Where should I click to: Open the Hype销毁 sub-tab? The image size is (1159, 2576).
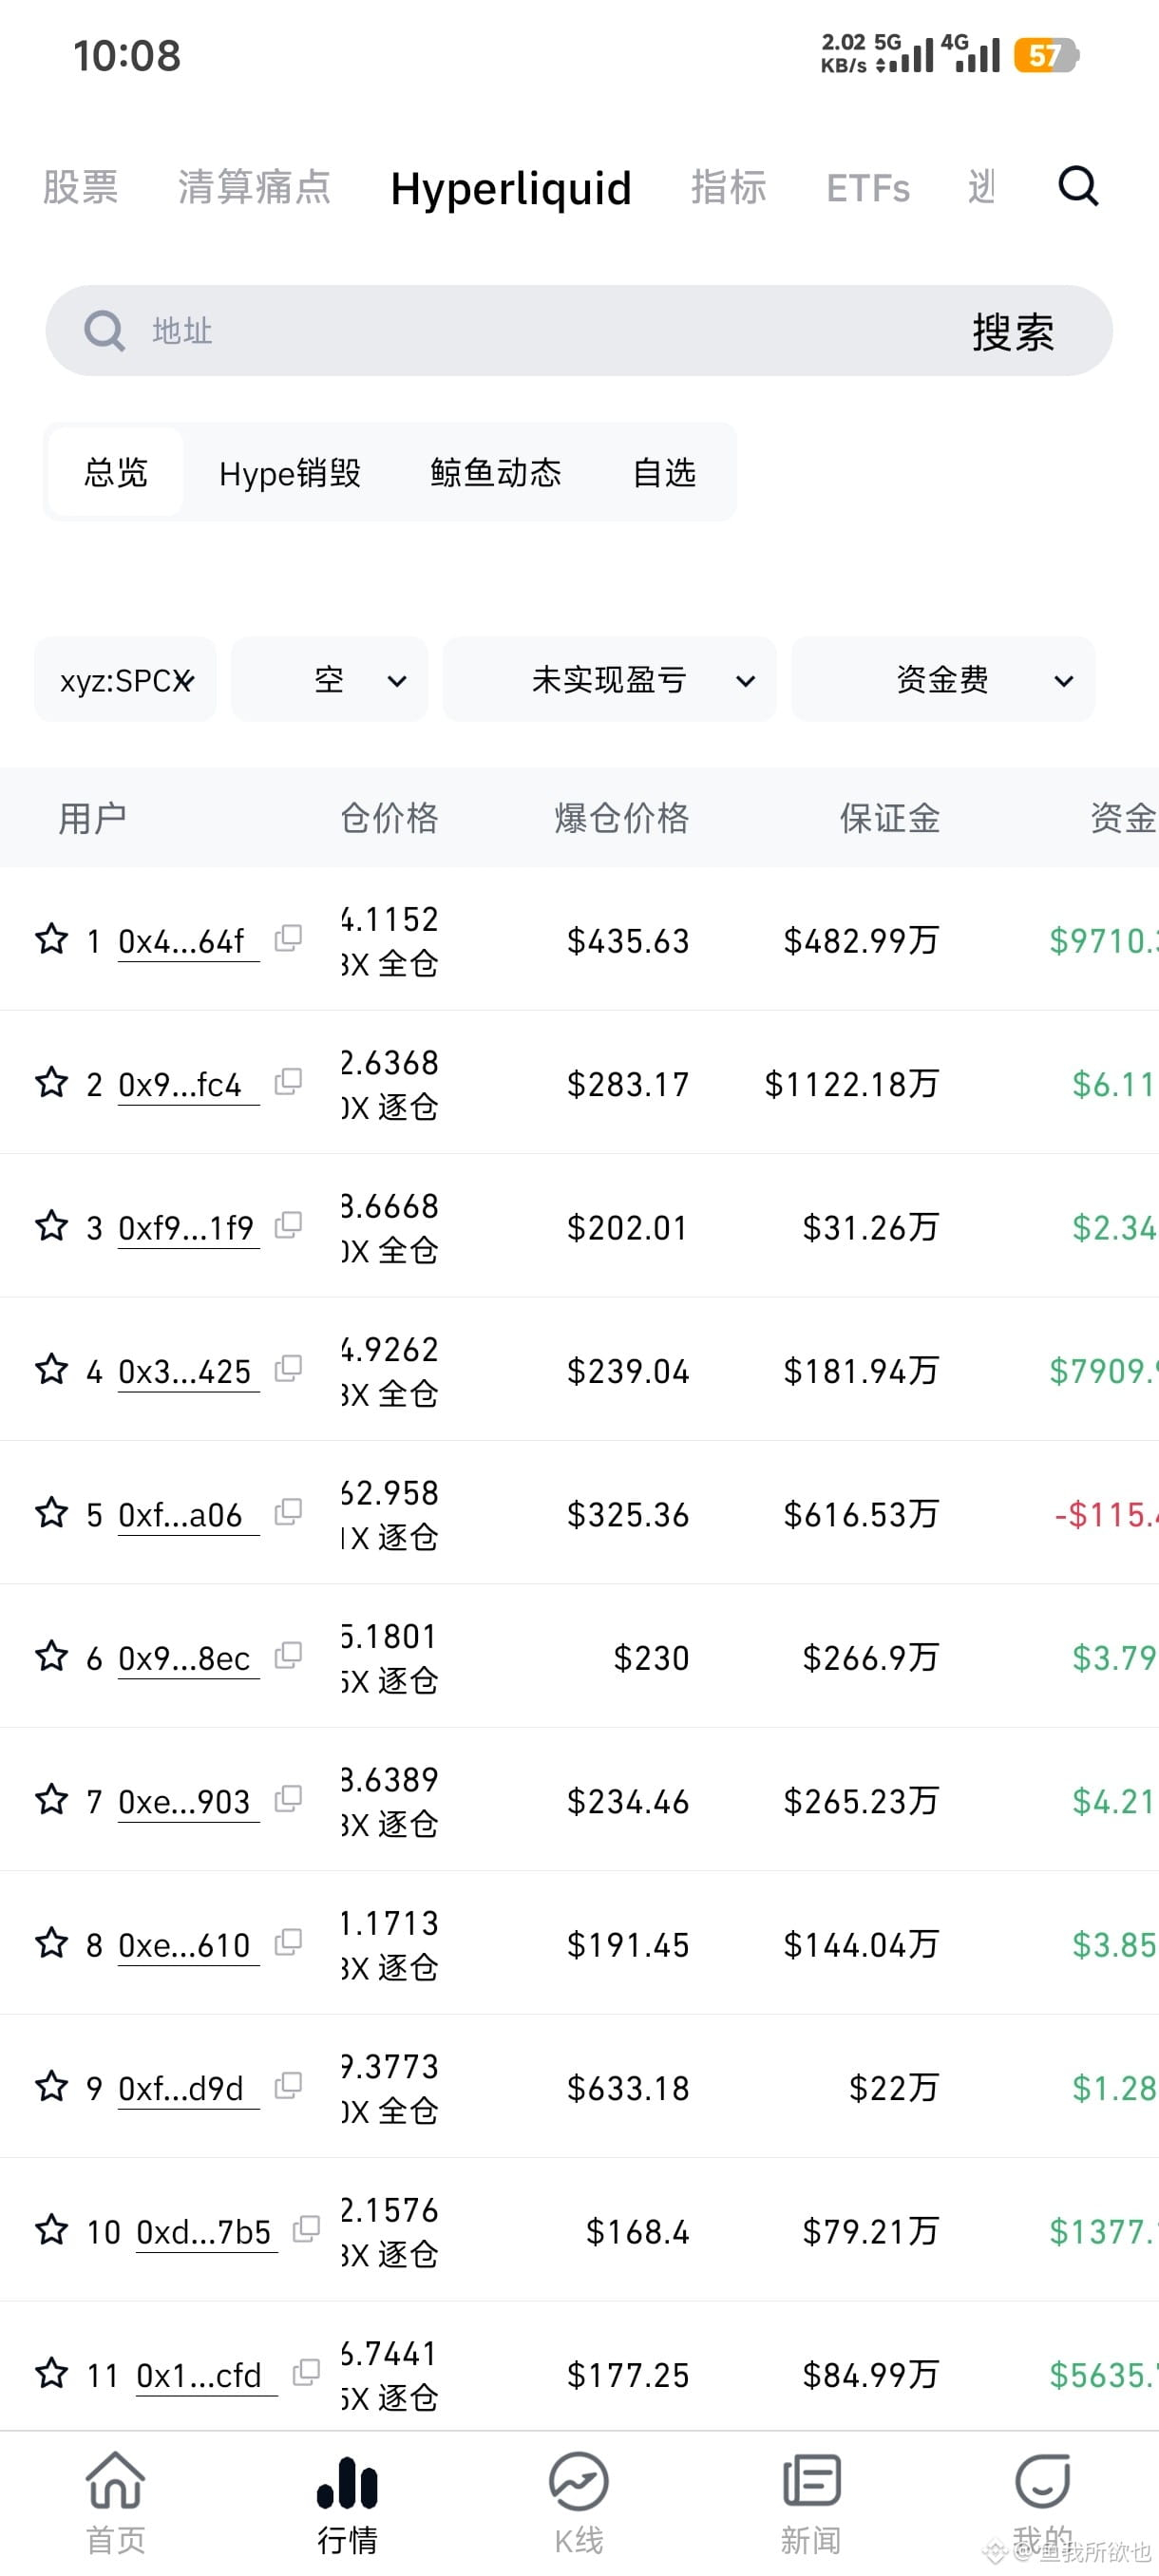(290, 473)
